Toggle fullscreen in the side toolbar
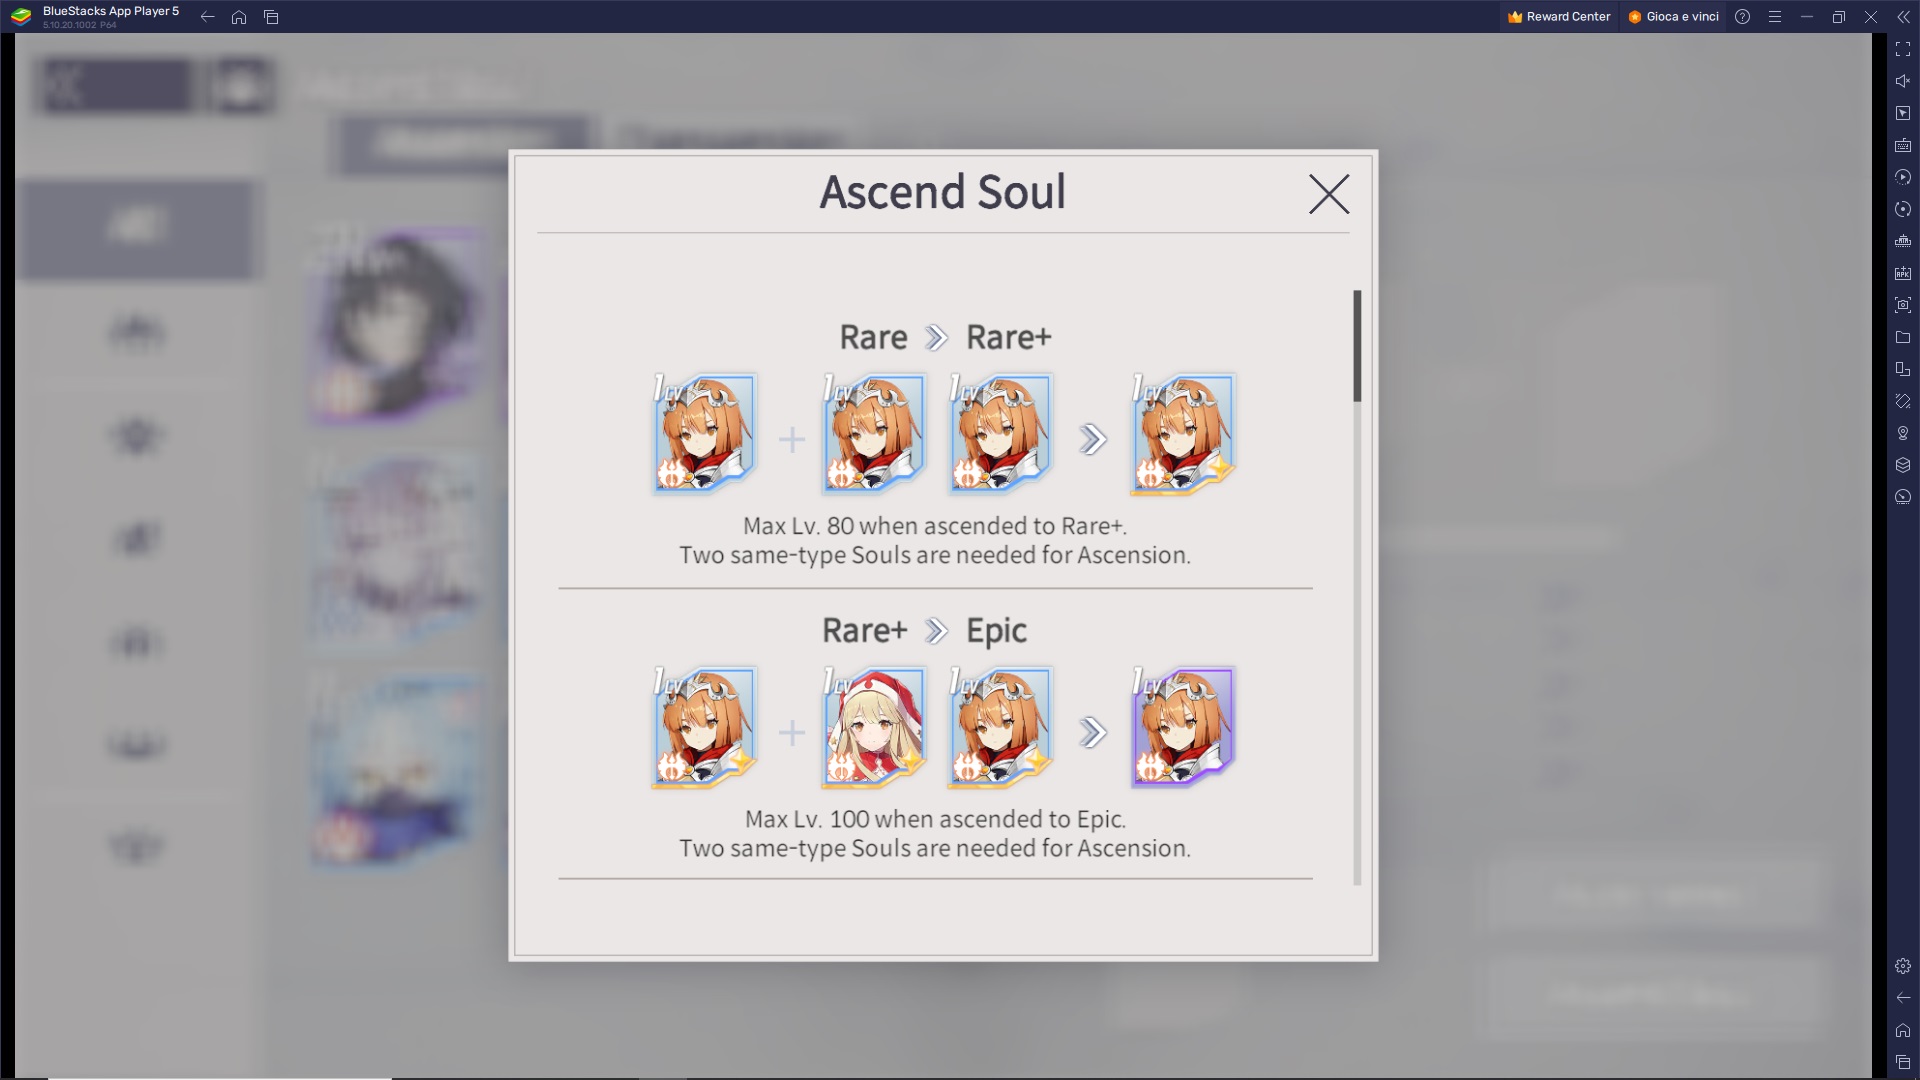The width and height of the screenshot is (1920, 1080). pyautogui.click(x=1903, y=49)
